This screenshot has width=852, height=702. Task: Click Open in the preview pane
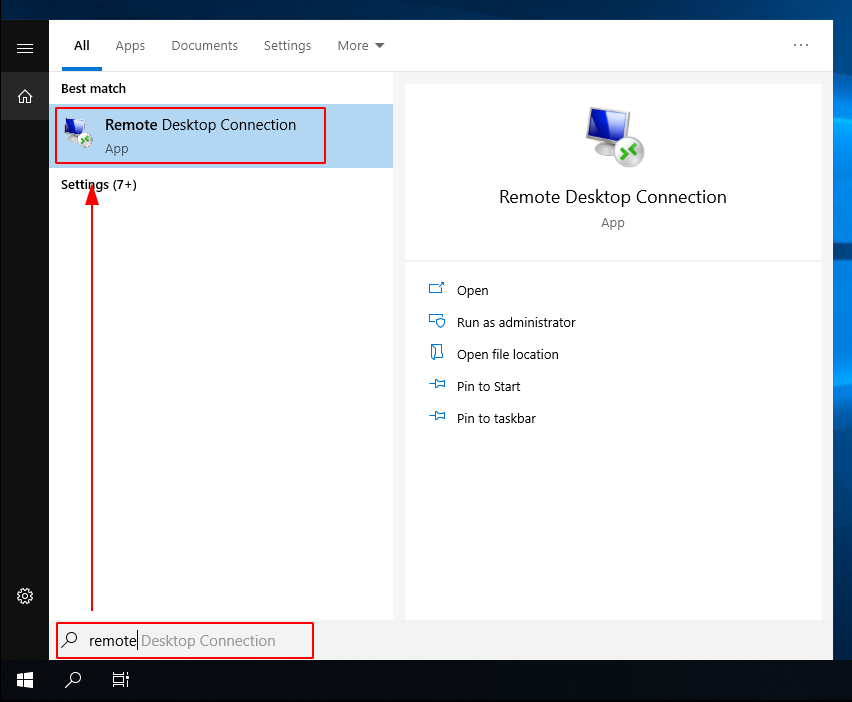click(x=472, y=291)
